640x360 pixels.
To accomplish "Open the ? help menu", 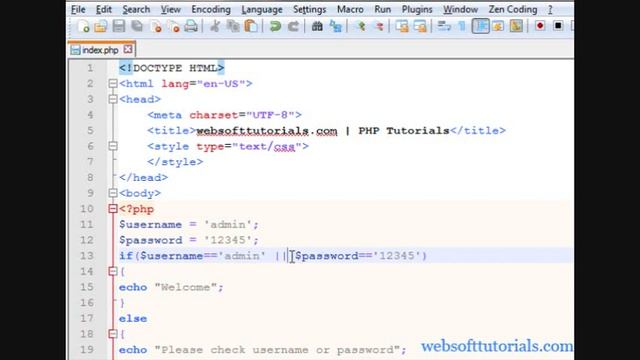I will tap(550, 9).
